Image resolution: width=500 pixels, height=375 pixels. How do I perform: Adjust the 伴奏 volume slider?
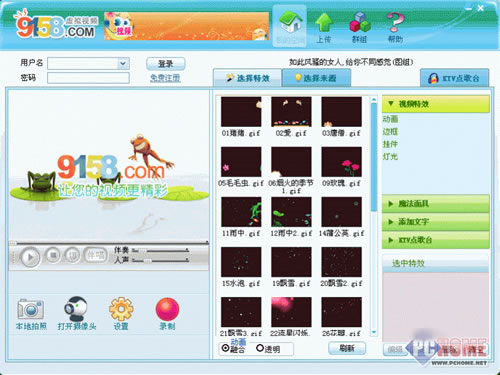160,251
